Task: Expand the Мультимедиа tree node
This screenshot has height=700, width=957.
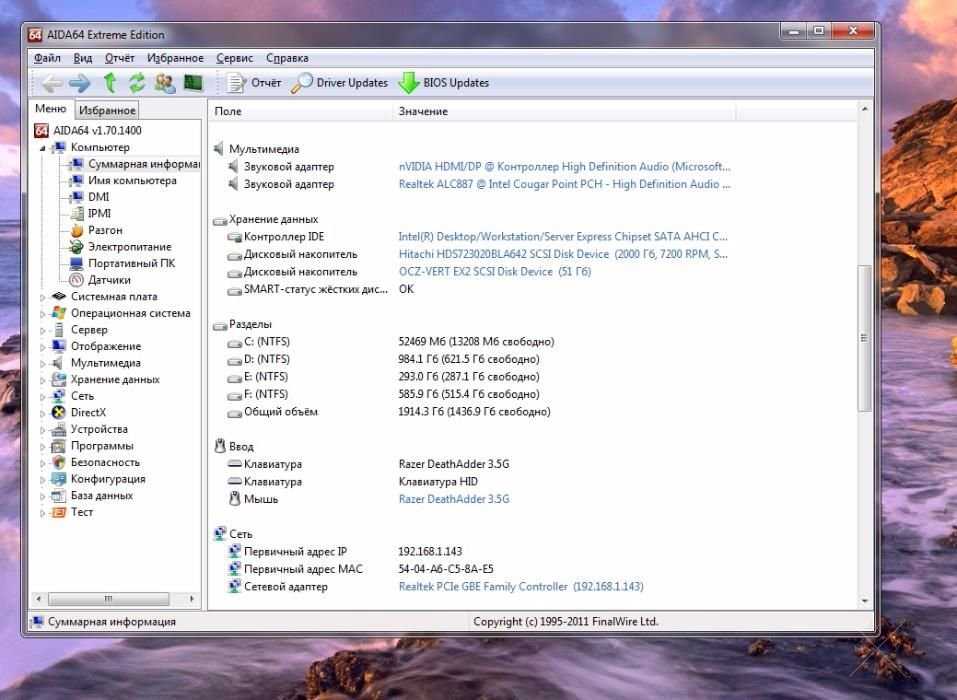Action: (x=43, y=363)
